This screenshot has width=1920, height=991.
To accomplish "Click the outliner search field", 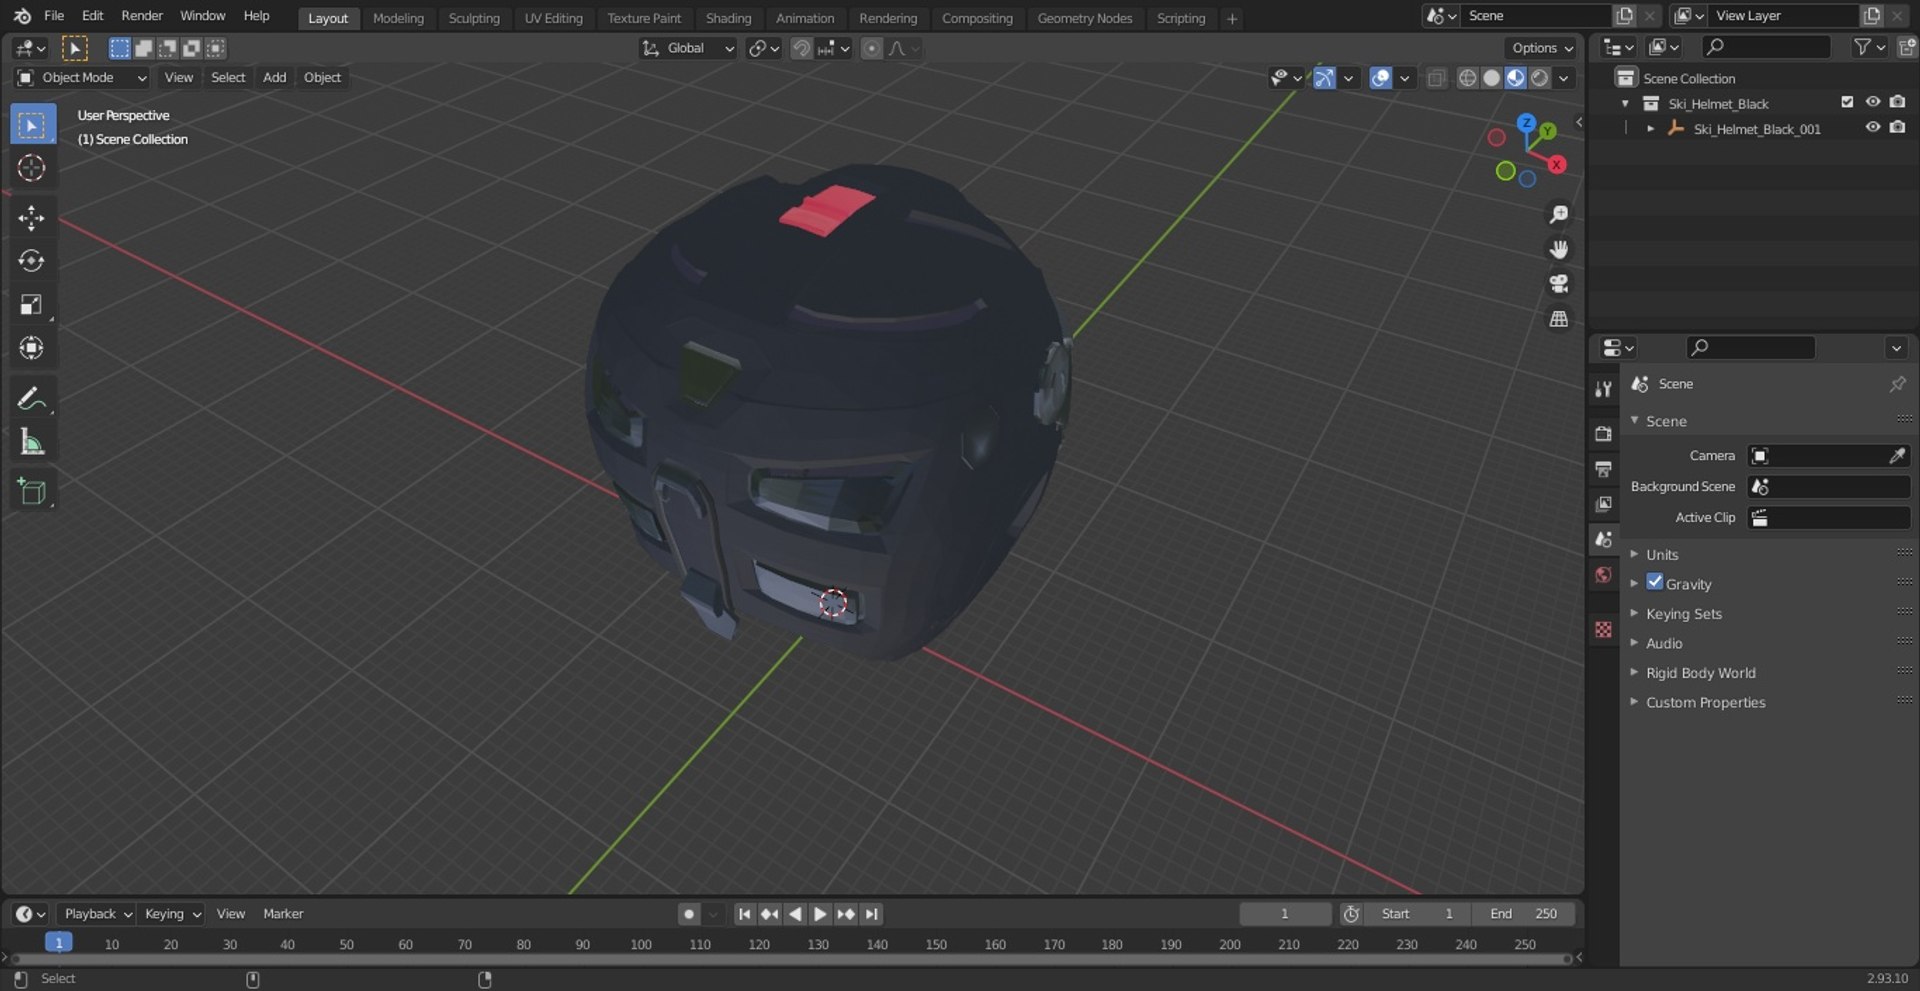I will [1767, 47].
